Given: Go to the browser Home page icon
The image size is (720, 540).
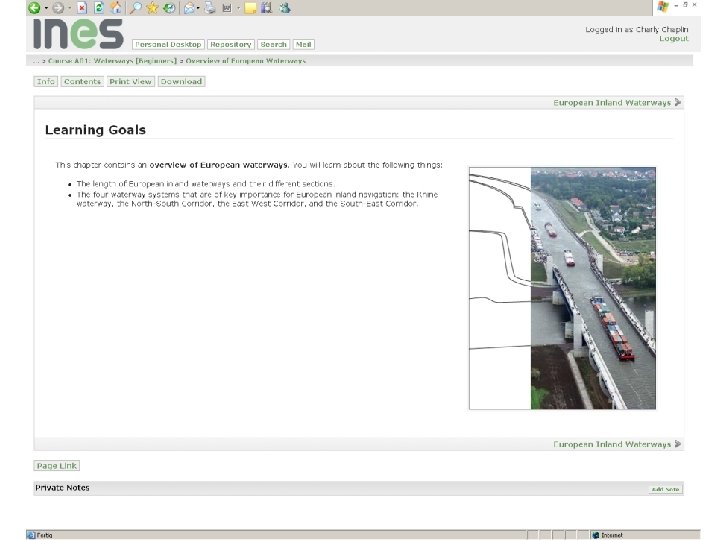Looking at the screenshot, I should 116,7.
